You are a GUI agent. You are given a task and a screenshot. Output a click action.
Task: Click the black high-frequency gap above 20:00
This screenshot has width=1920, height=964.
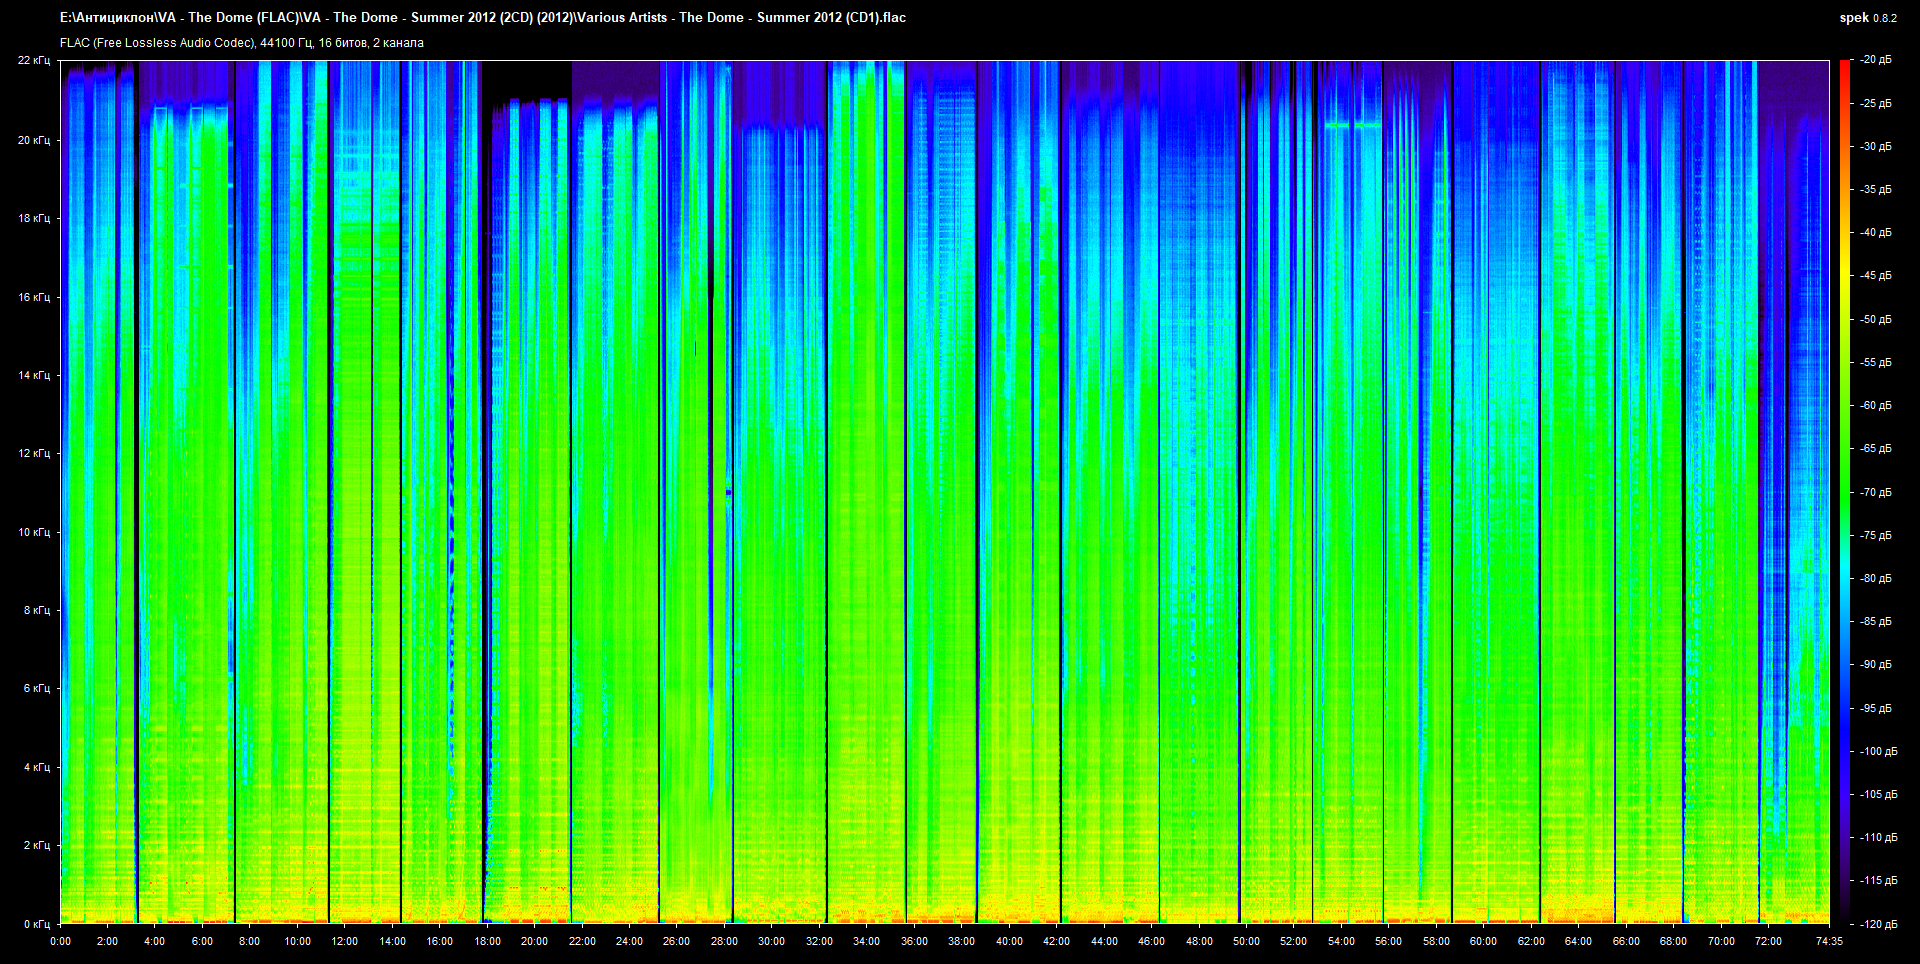click(x=526, y=78)
